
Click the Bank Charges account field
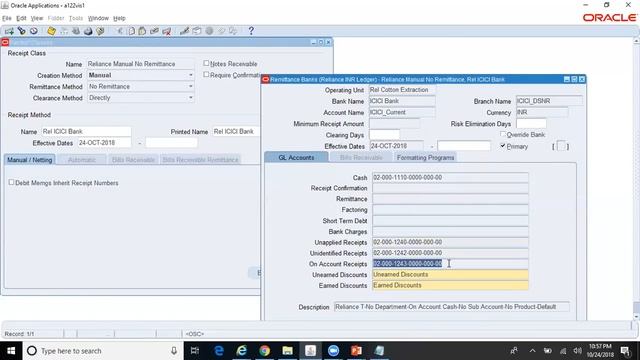click(x=450, y=231)
